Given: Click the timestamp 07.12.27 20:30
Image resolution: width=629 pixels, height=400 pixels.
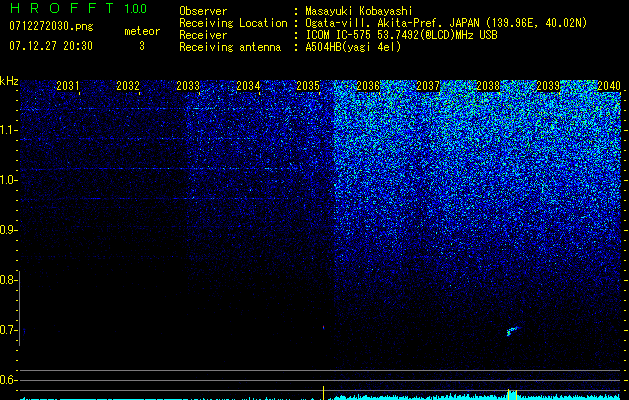Looking at the screenshot, I should pyautogui.click(x=51, y=46).
